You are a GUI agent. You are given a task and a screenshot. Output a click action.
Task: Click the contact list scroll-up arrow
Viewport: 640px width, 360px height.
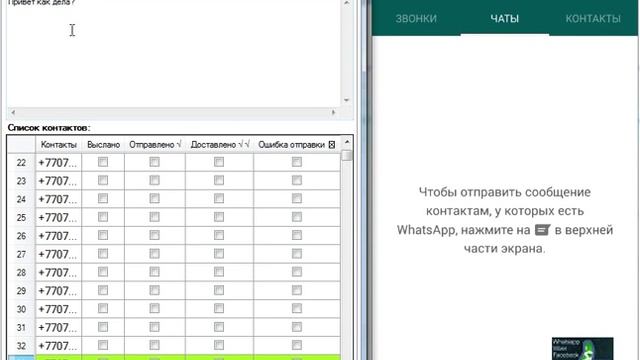347,142
